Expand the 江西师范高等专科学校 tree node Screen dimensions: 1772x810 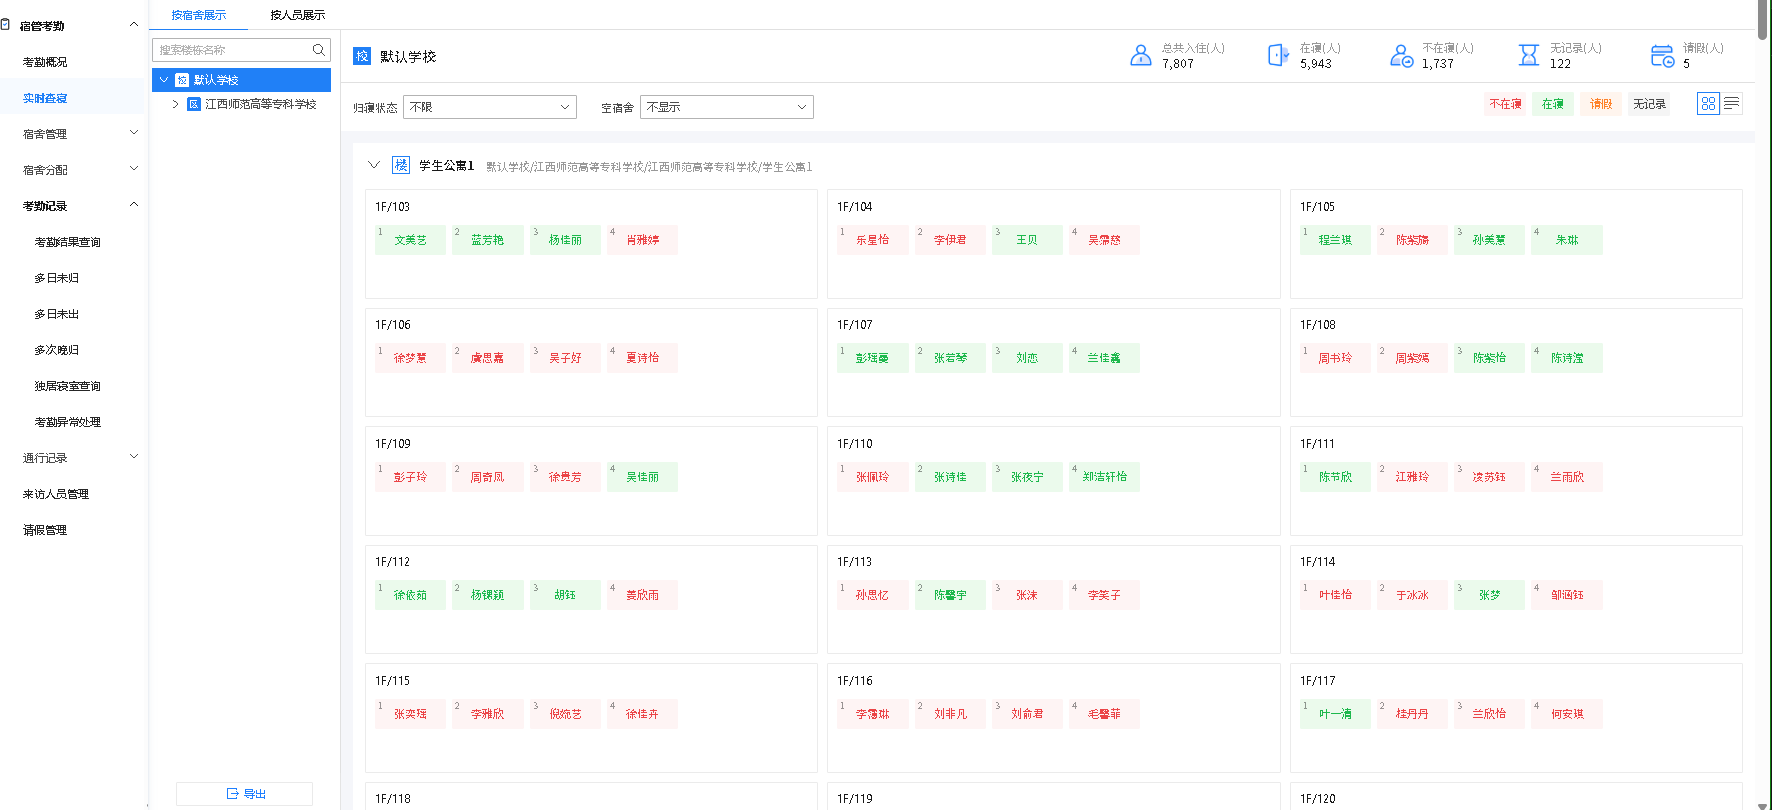(175, 104)
